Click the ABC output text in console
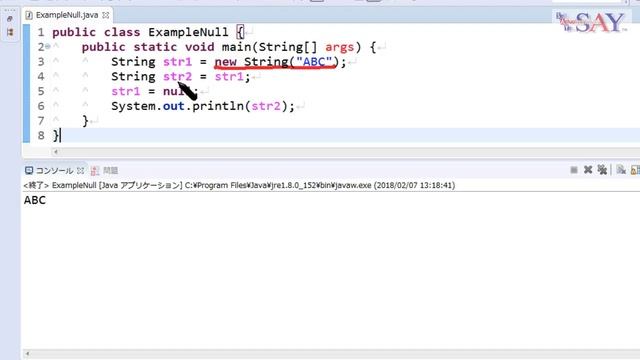 click(35, 200)
